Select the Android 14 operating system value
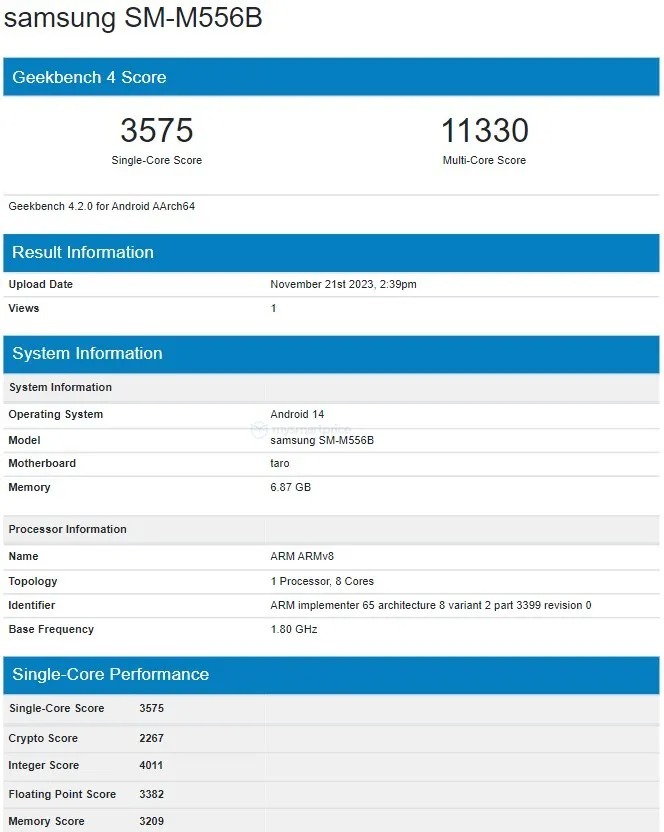The image size is (664, 832). pos(297,414)
